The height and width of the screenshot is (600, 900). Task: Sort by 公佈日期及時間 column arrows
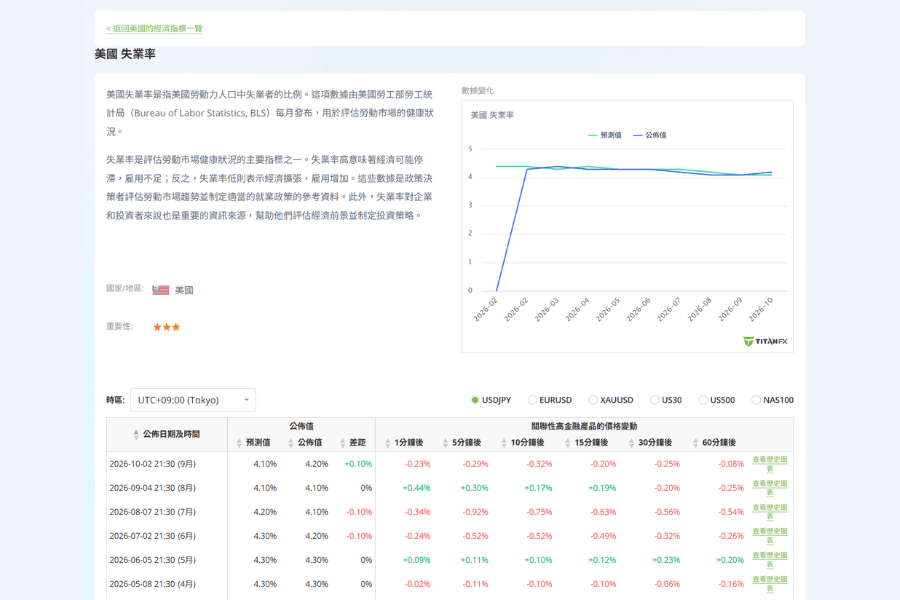tap(136, 435)
